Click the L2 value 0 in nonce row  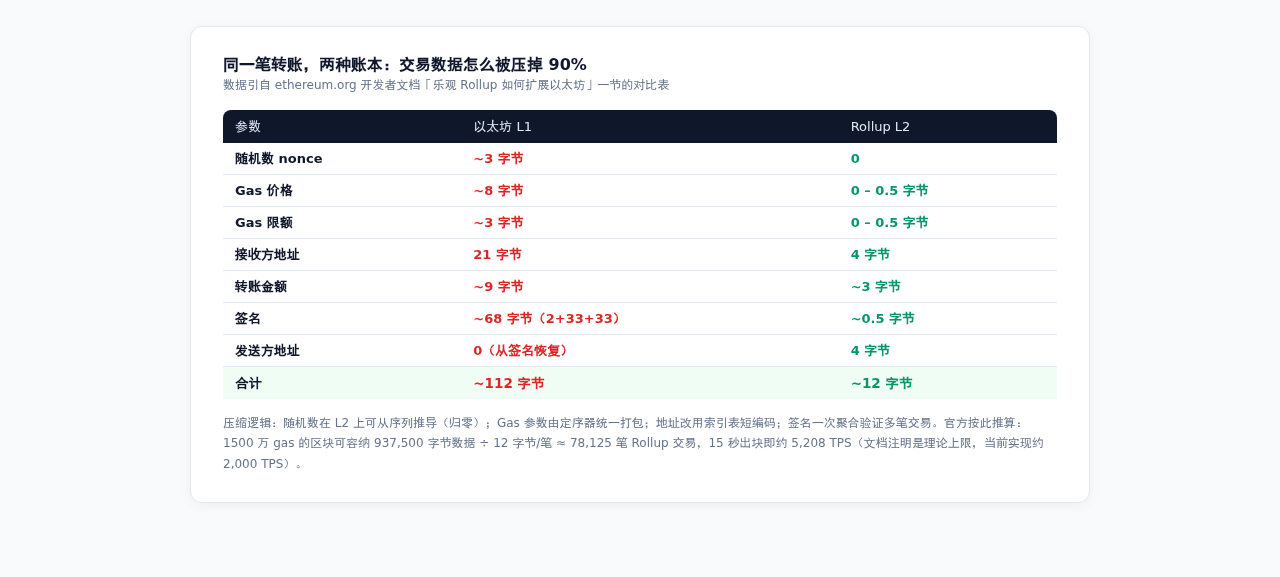pos(855,159)
